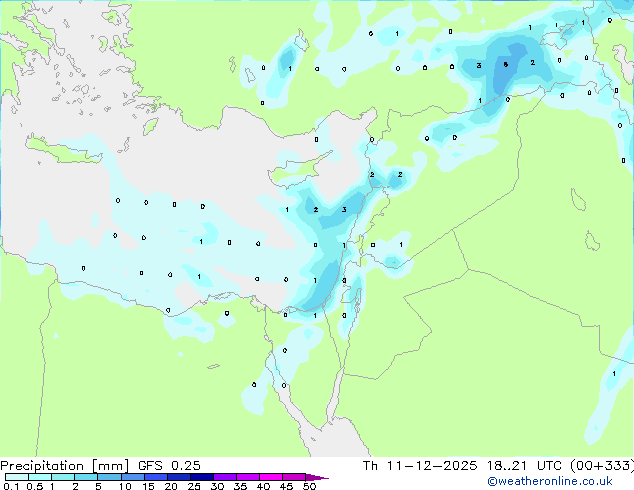The image size is (634, 490).
Task: Click the "5" value in the darkest rain area
Action: coord(505,65)
